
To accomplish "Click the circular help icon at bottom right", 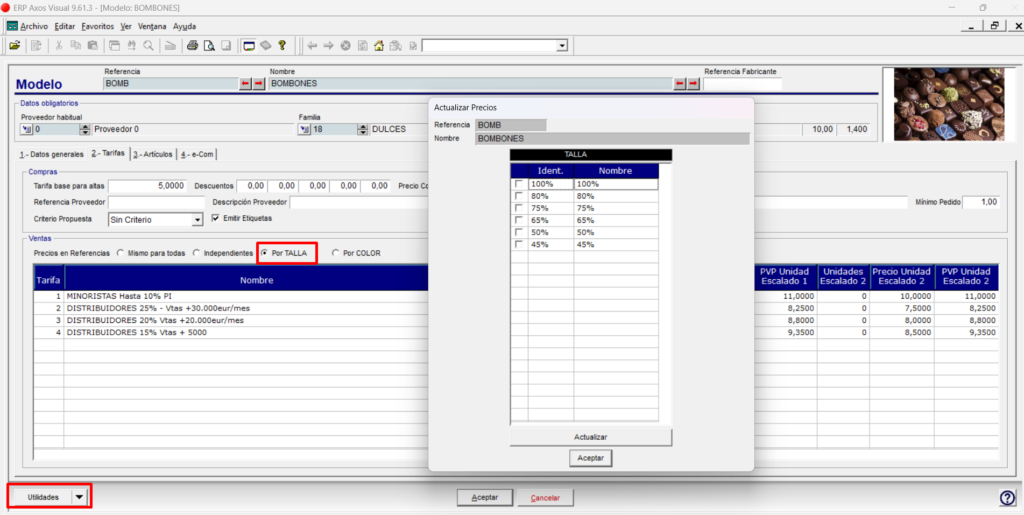I will (x=1007, y=498).
